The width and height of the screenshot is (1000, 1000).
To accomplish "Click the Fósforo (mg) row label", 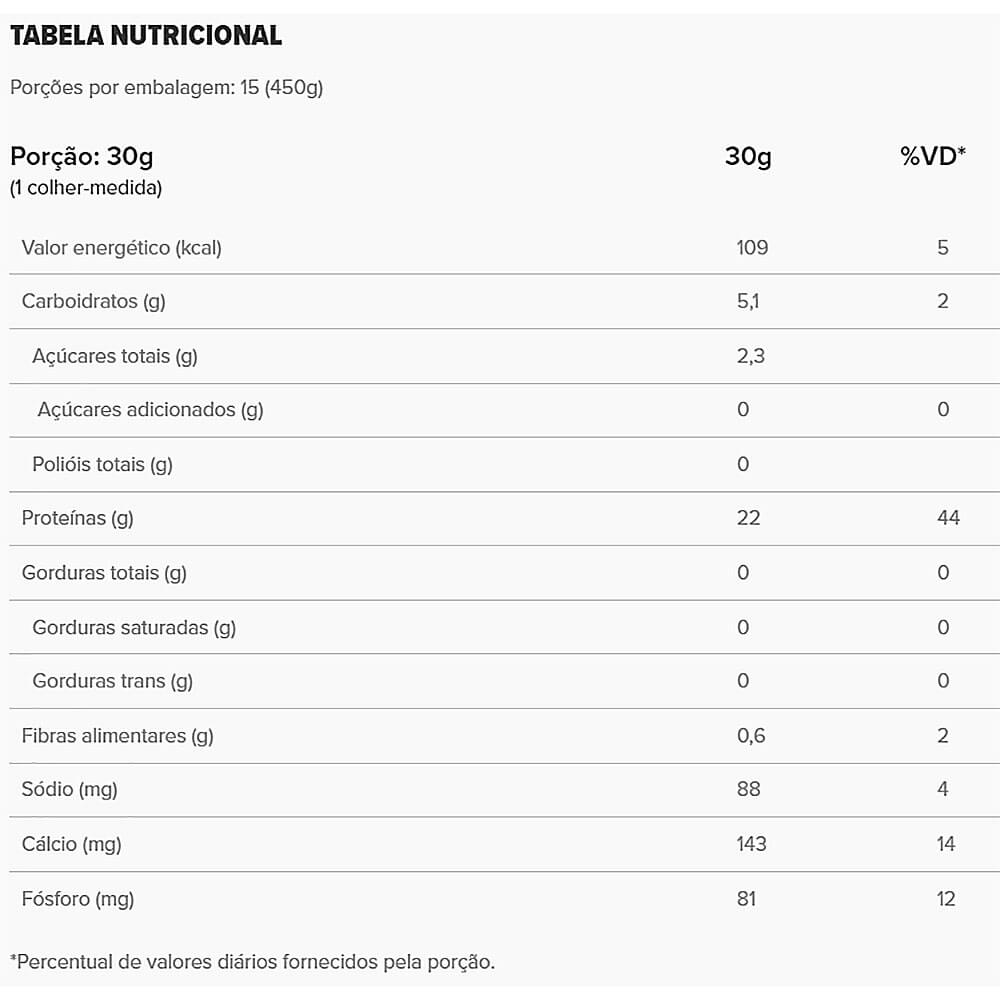I will [78, 899].
